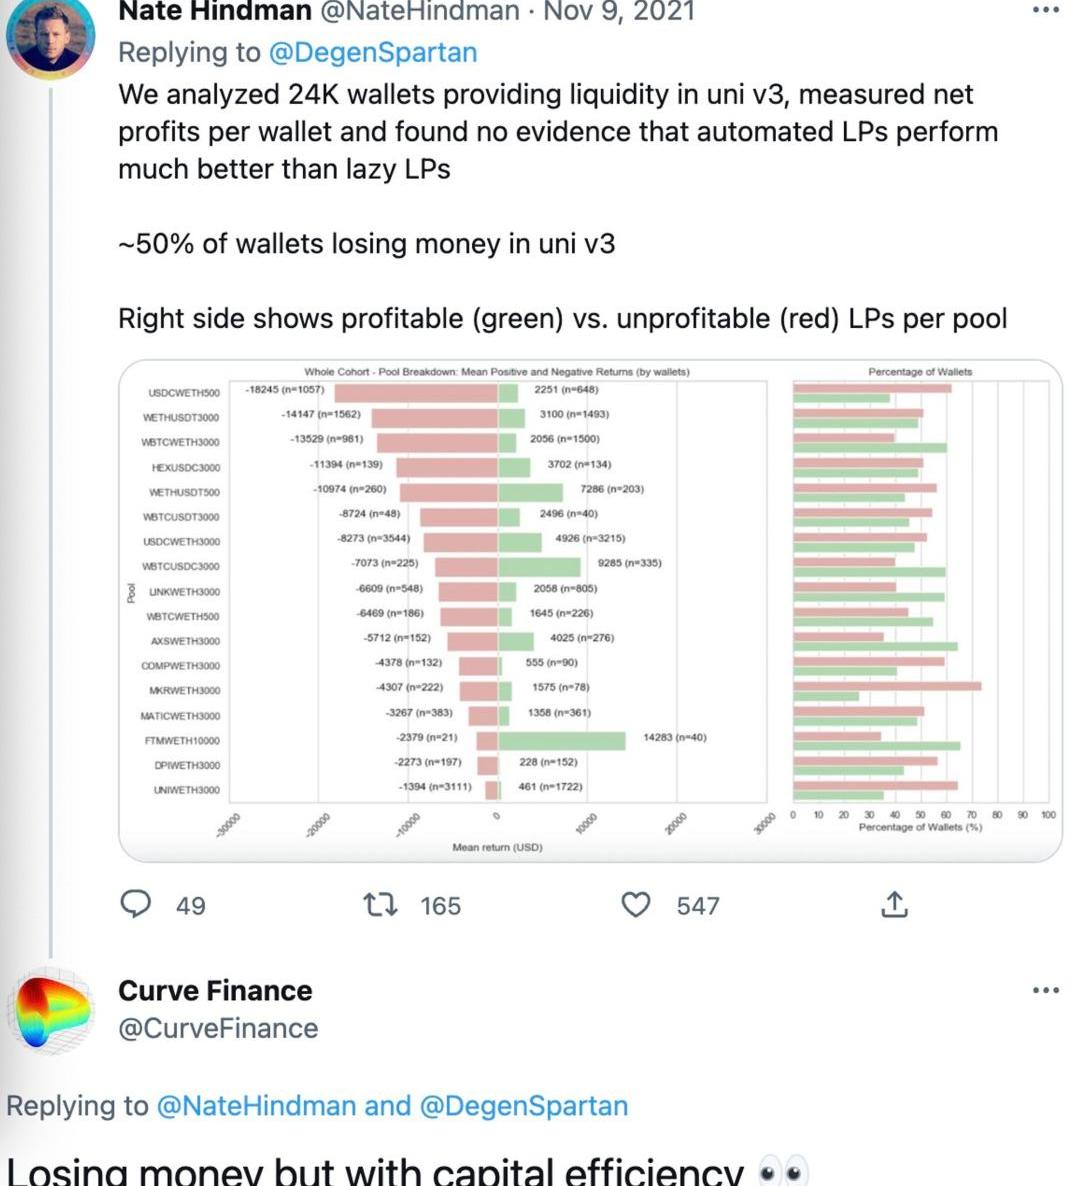Click the retweet arrows icon
This screenshot has width=1080, height=1186.
380,904
